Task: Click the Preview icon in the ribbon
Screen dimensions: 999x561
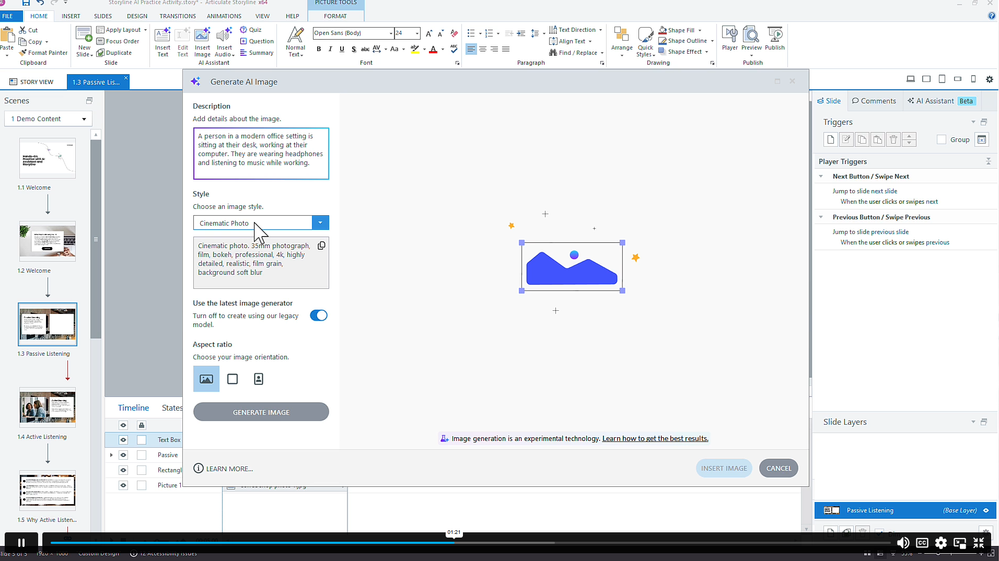Action: (751, 40)
